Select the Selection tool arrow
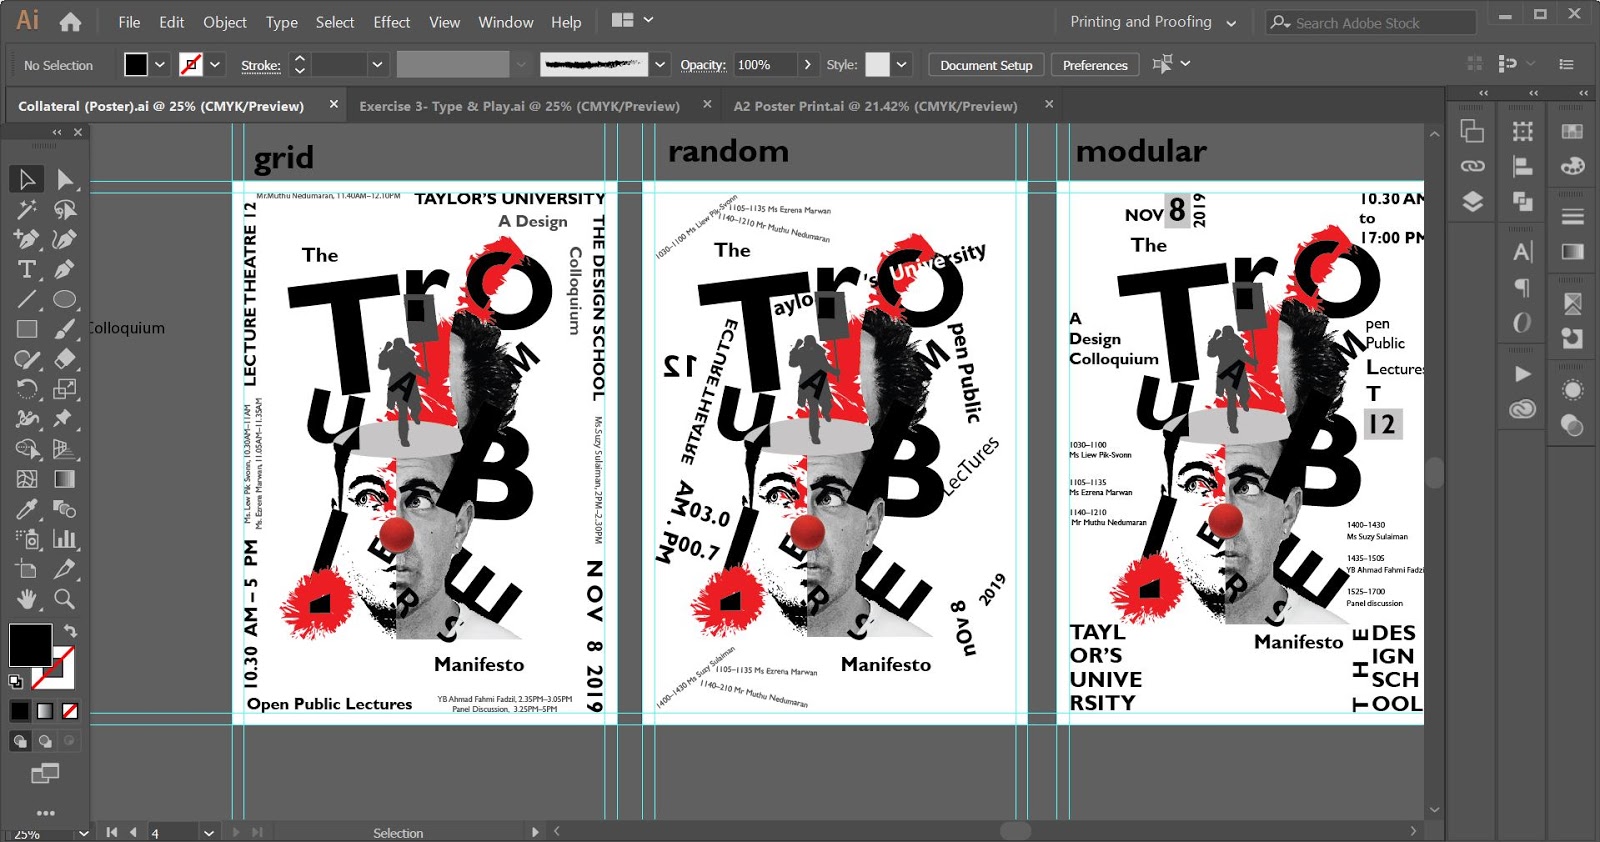This screenshot has height=842, width=1600. click(27, 179)
